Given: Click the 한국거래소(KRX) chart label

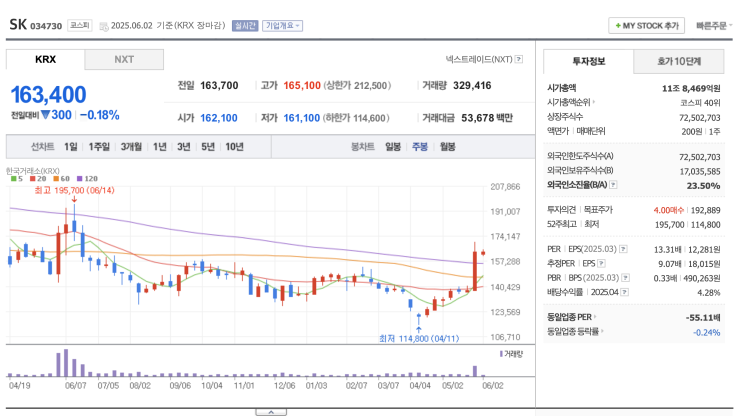Looking at the screenshot, I should point(33,171).
